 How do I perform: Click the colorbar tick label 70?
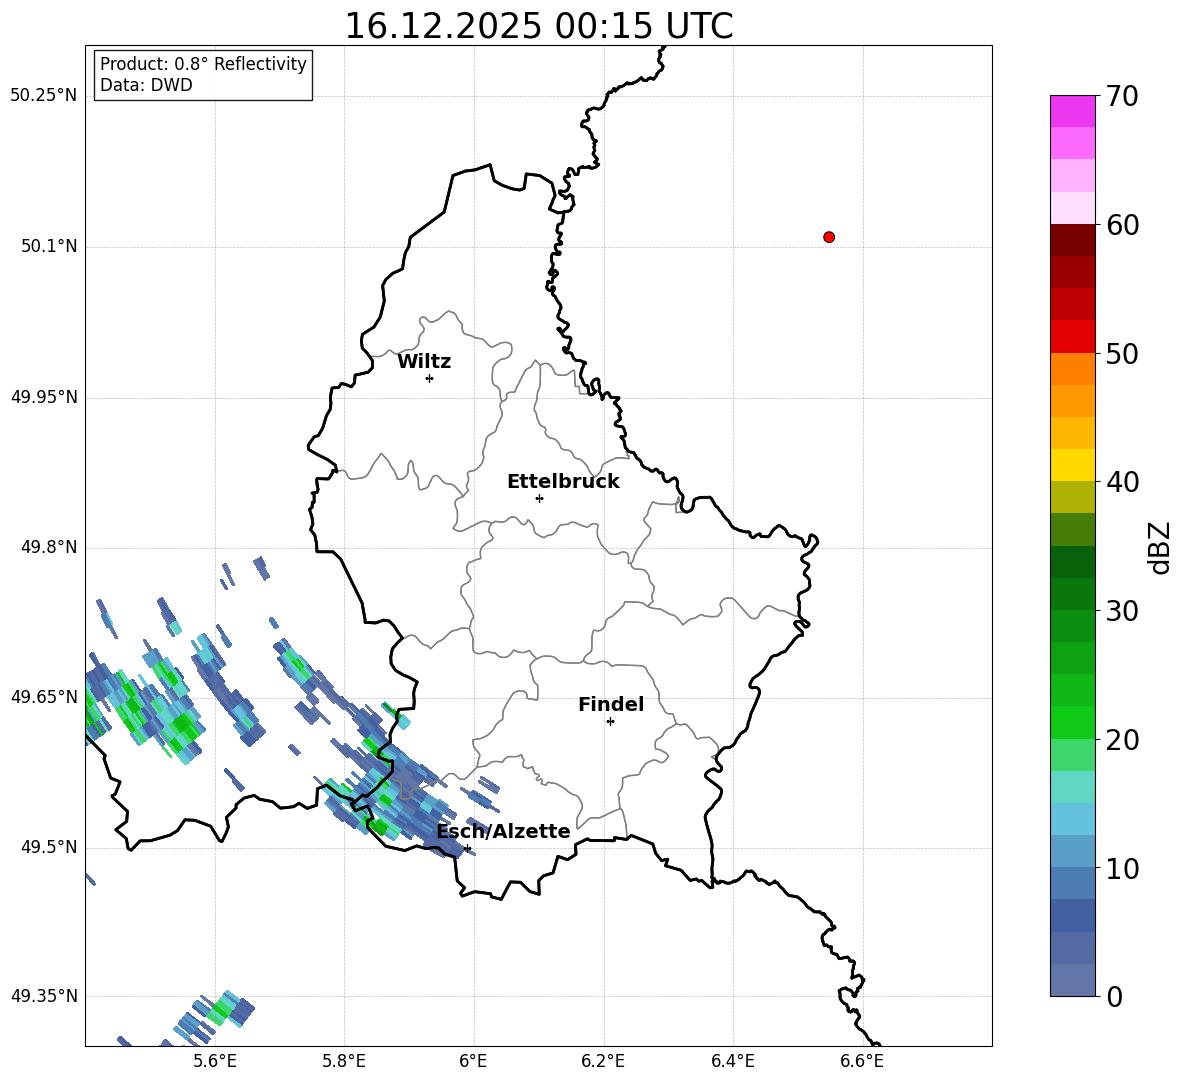point(1122,97)
